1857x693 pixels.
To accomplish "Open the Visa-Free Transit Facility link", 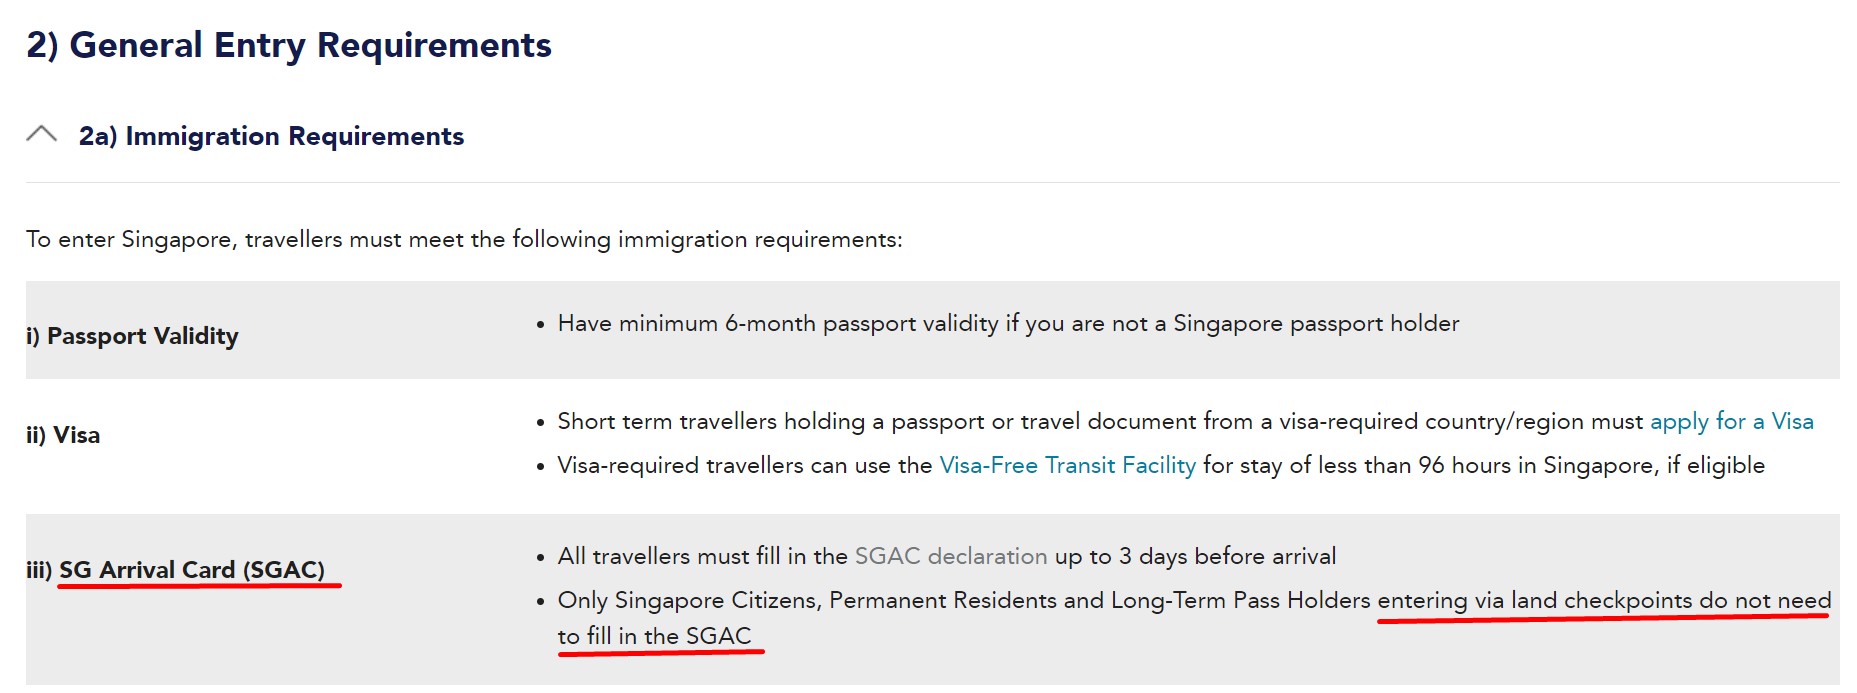I will pyautogui.click(x=1067, y=466).
